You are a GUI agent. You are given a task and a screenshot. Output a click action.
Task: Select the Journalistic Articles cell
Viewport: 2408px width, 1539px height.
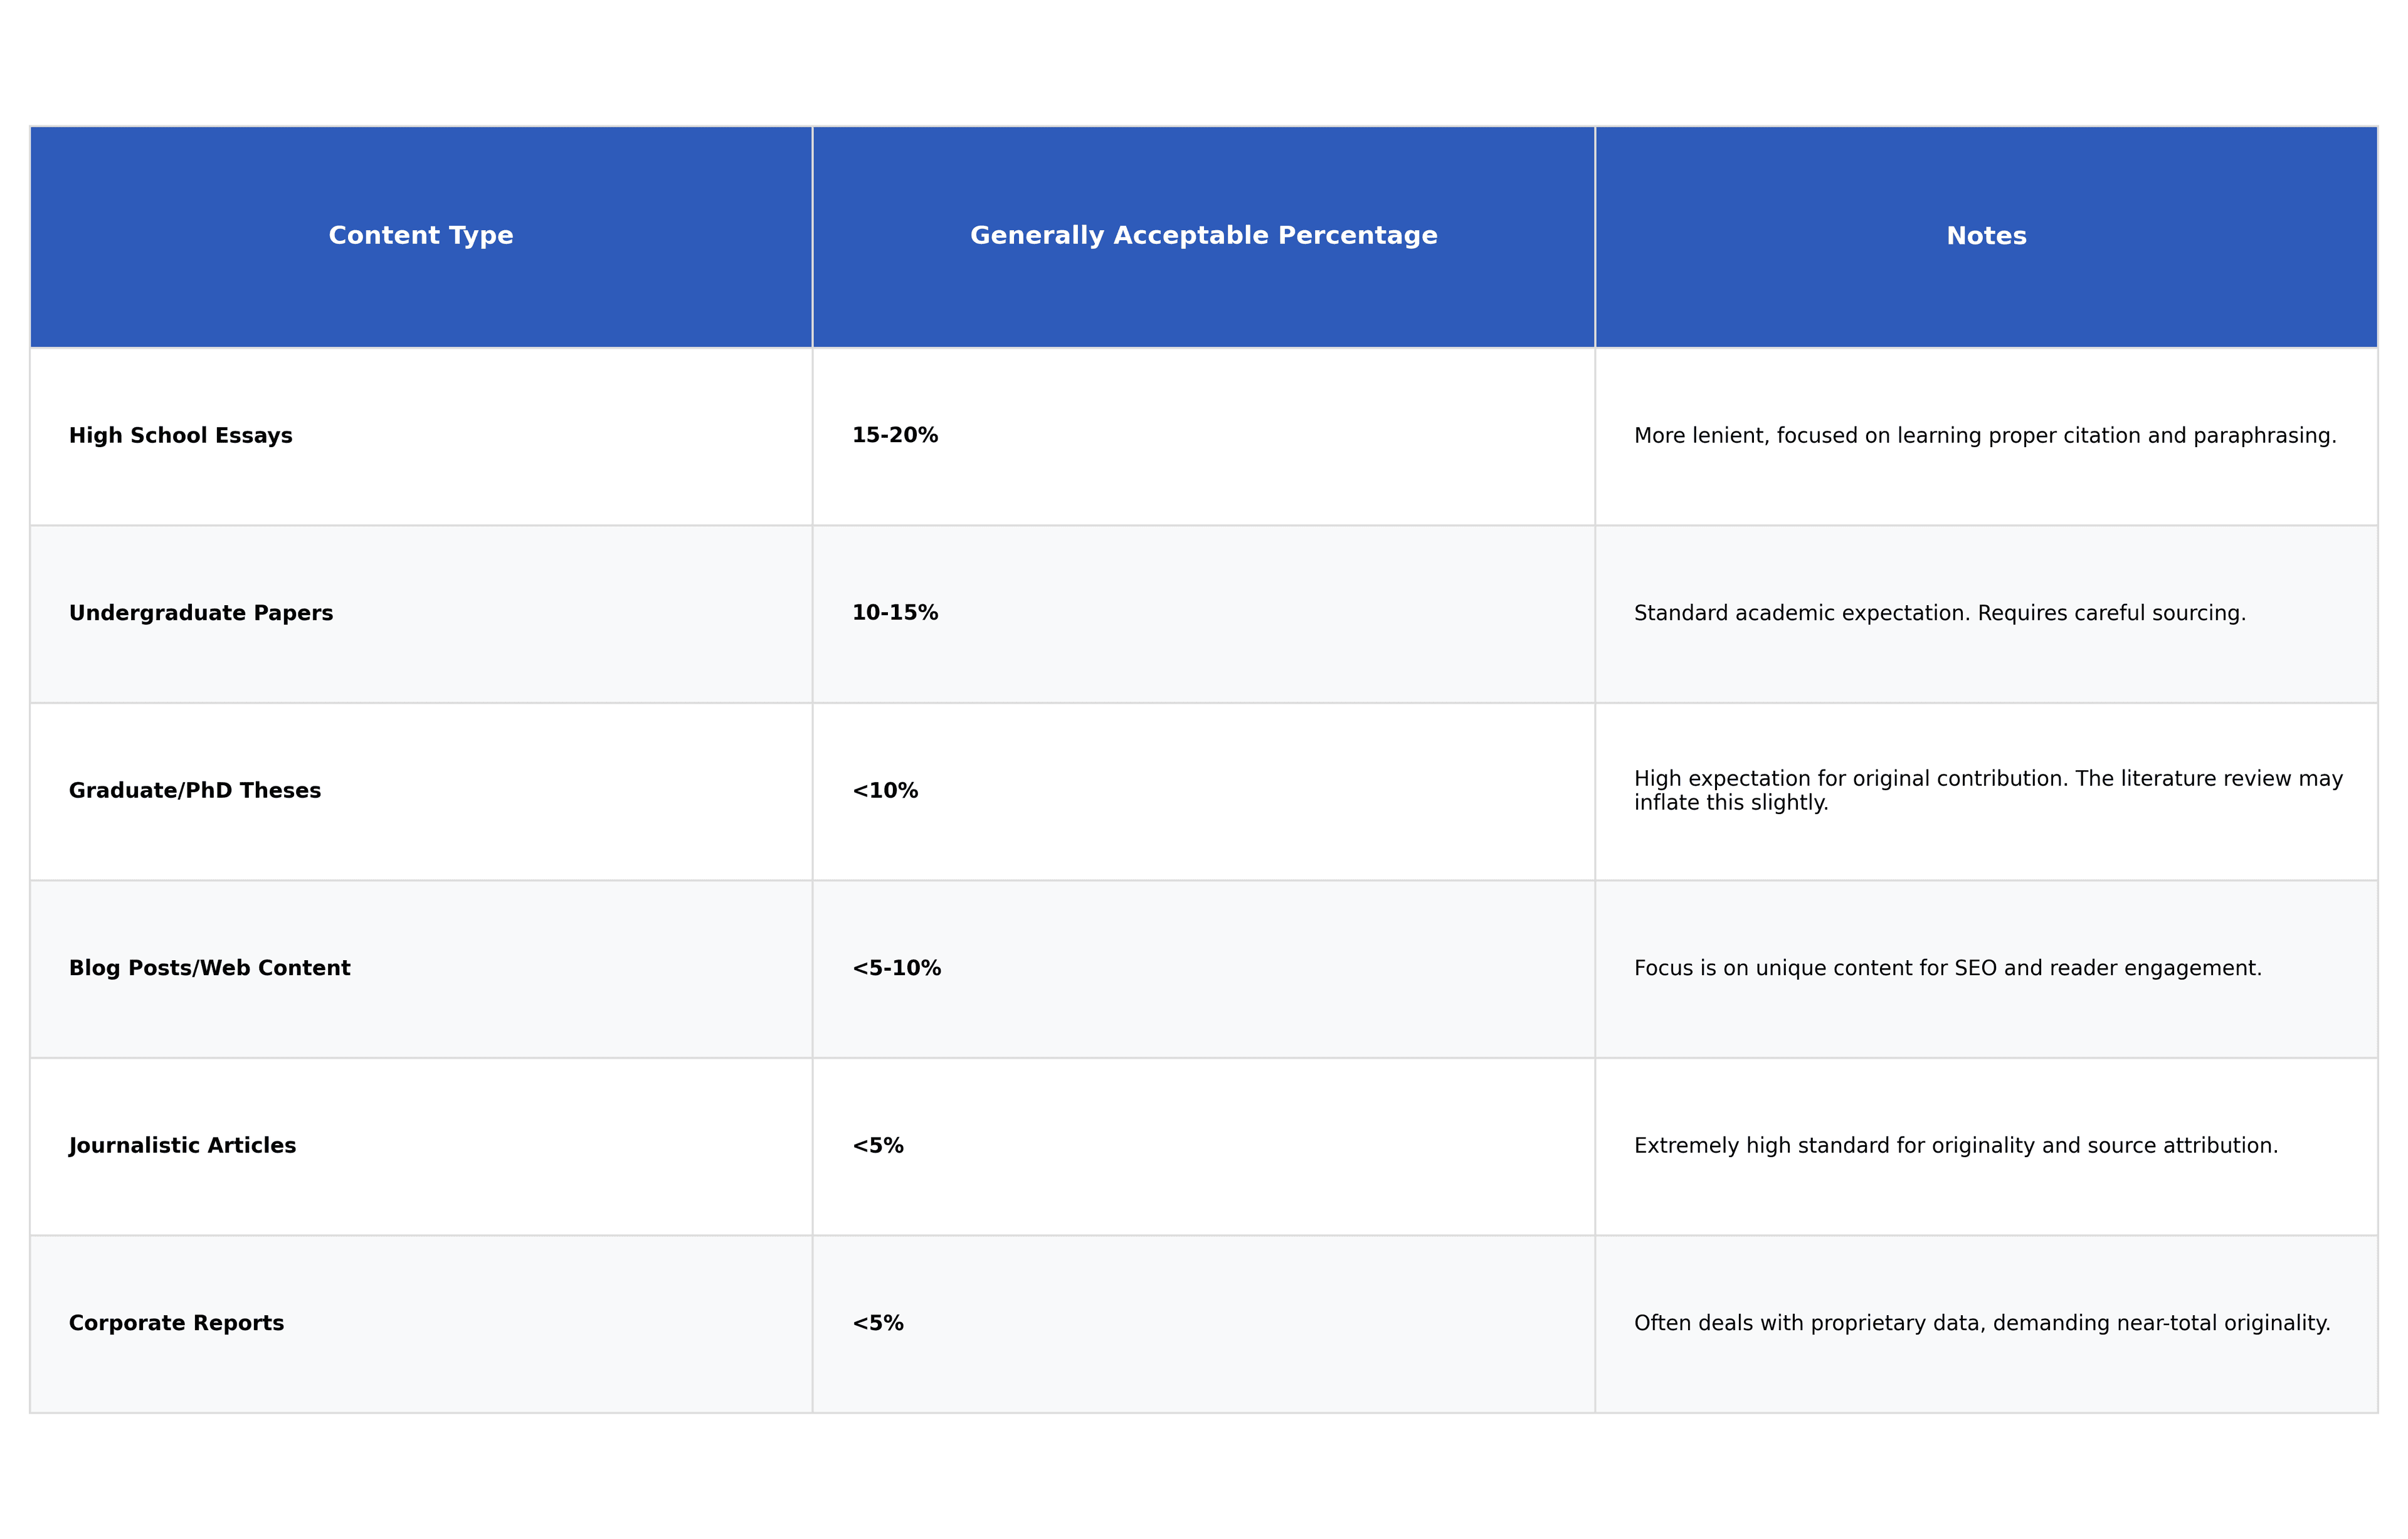pyautogui.click(x=183, y=1146)
